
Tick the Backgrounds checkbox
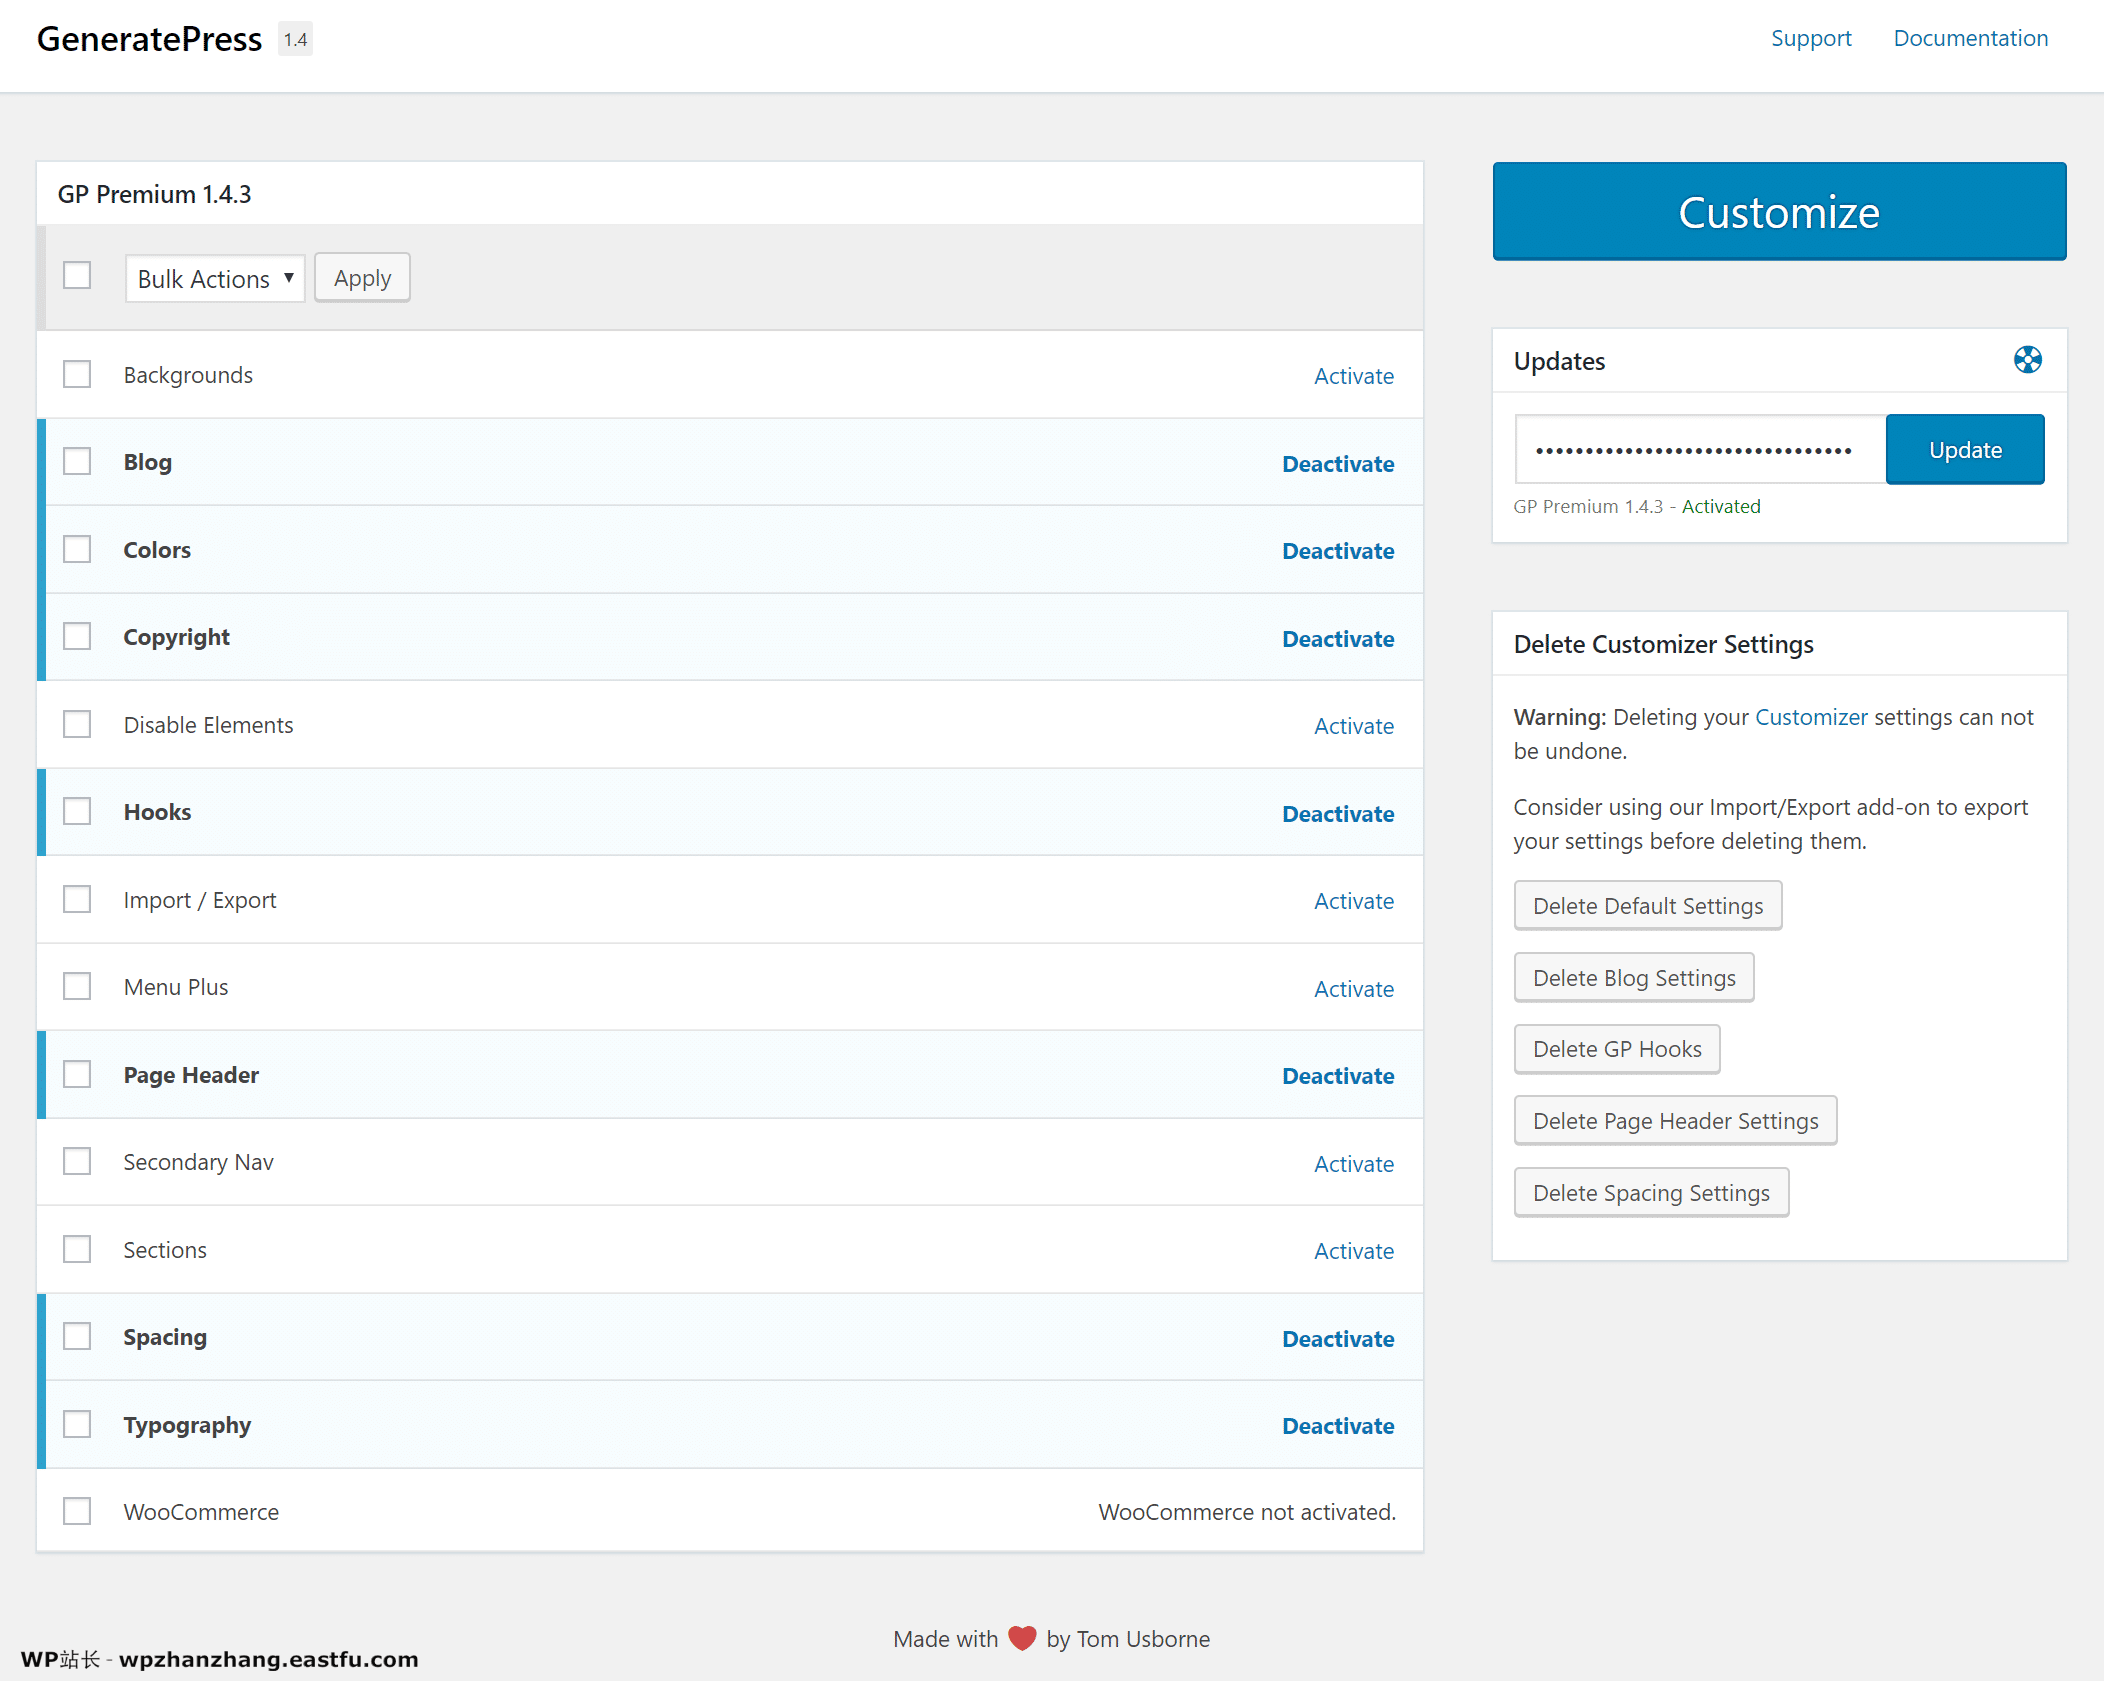[x=77, y=374]
